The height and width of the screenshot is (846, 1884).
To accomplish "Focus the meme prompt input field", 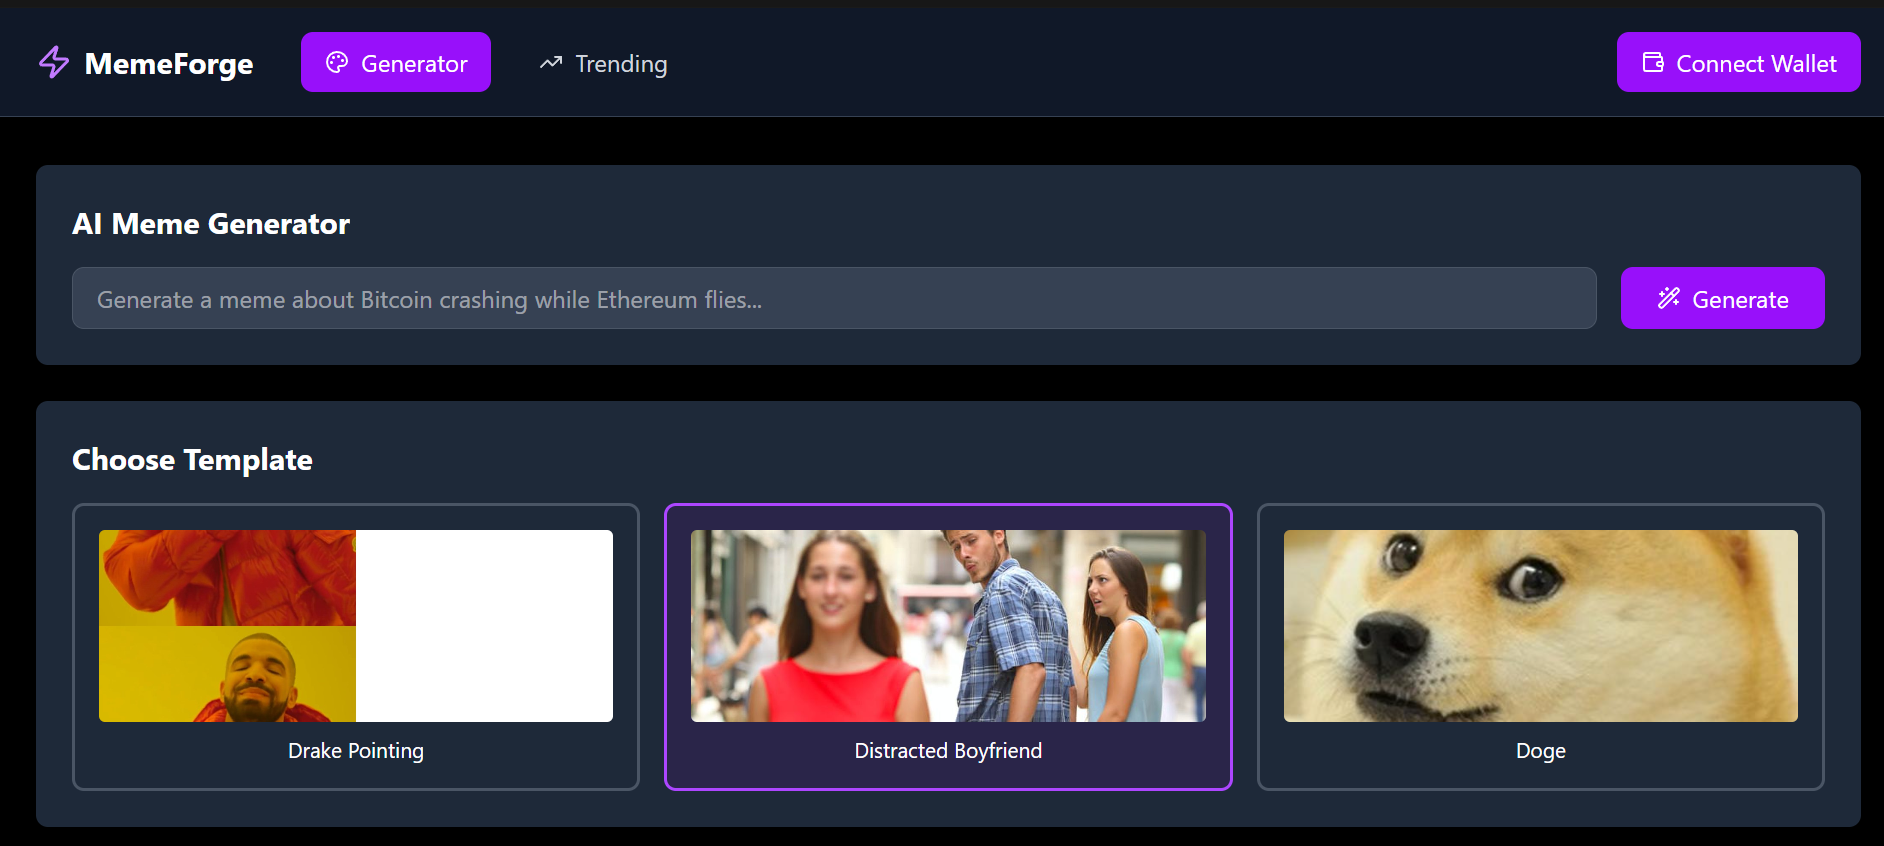I will click(x=834, y=298).
